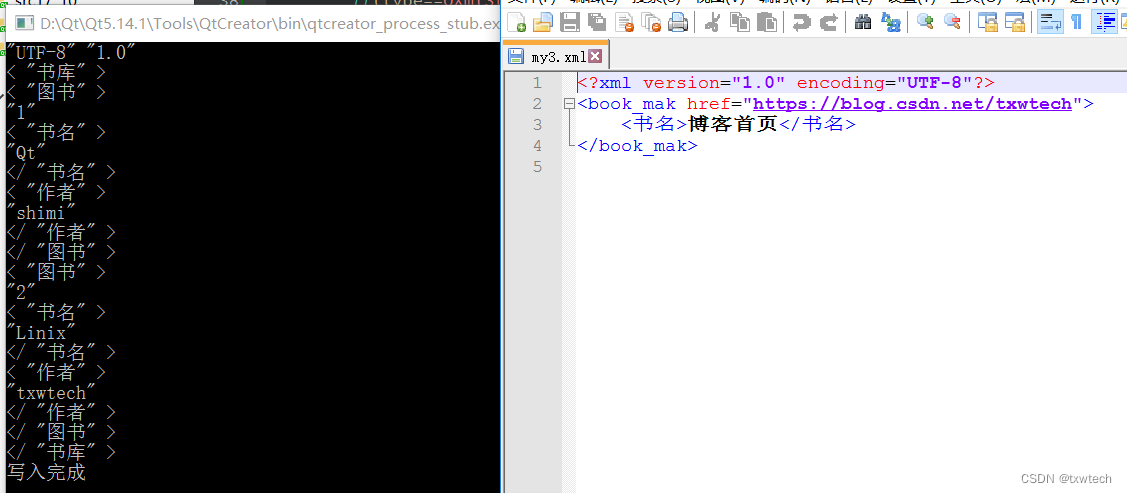Click the "txwtech" line in console
The width and height of the screenshot is (1127, 493).
(x=51, y=392)
